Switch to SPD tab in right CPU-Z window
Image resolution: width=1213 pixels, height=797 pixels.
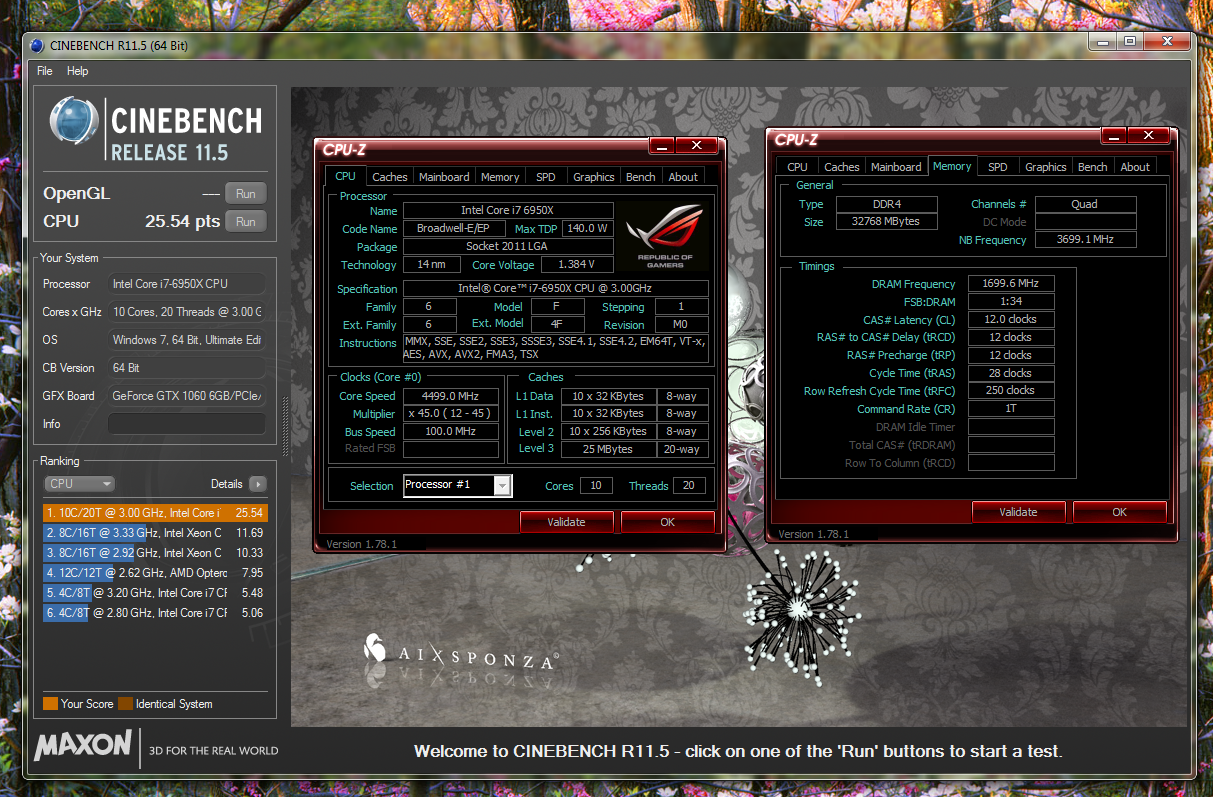(x=998, y=167)
